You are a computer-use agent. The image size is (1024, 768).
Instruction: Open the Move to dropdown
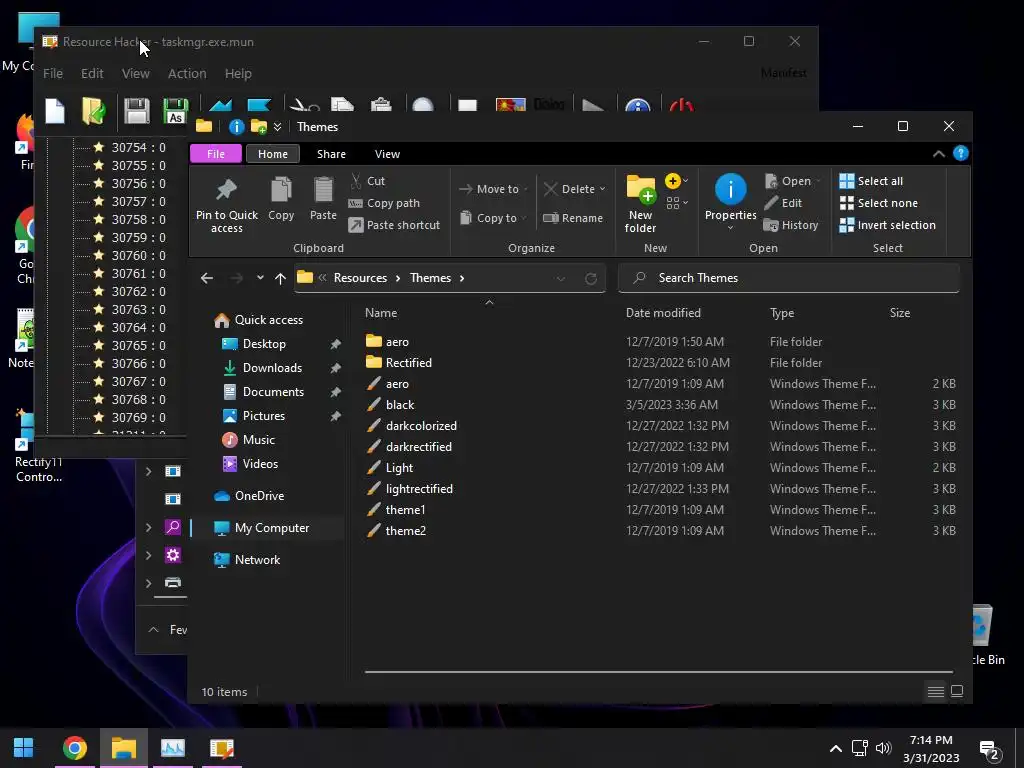[493, 189]
